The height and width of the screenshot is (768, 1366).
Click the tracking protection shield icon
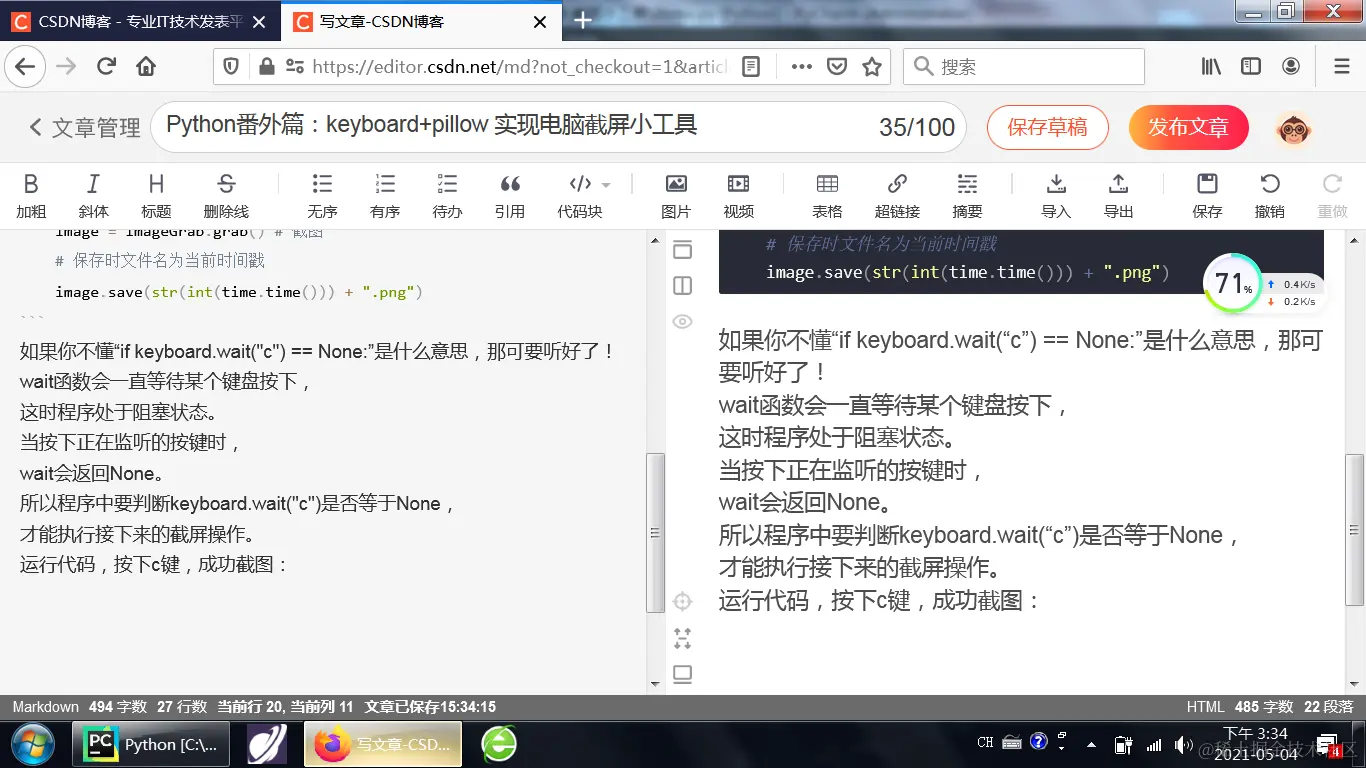[x=231, y=67]
